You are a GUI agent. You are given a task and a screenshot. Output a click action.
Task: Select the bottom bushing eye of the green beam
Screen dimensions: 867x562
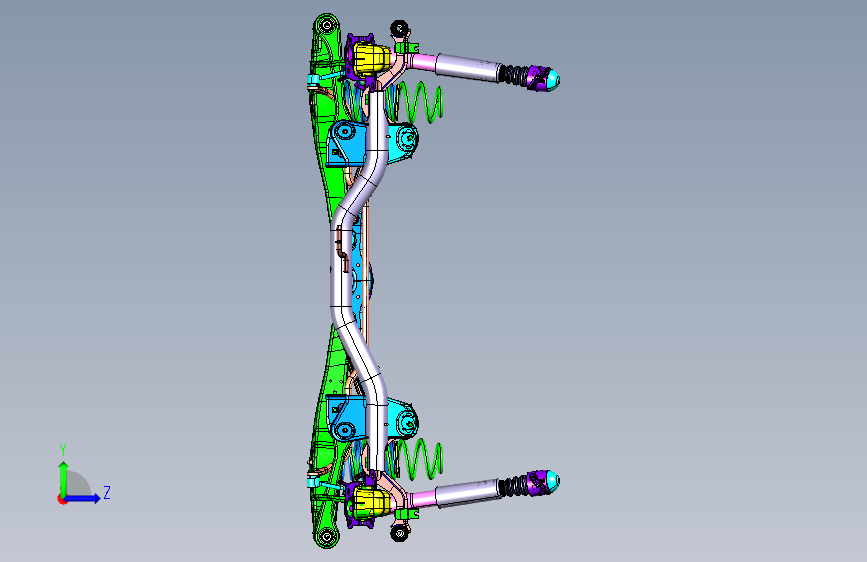coord(326,536)
